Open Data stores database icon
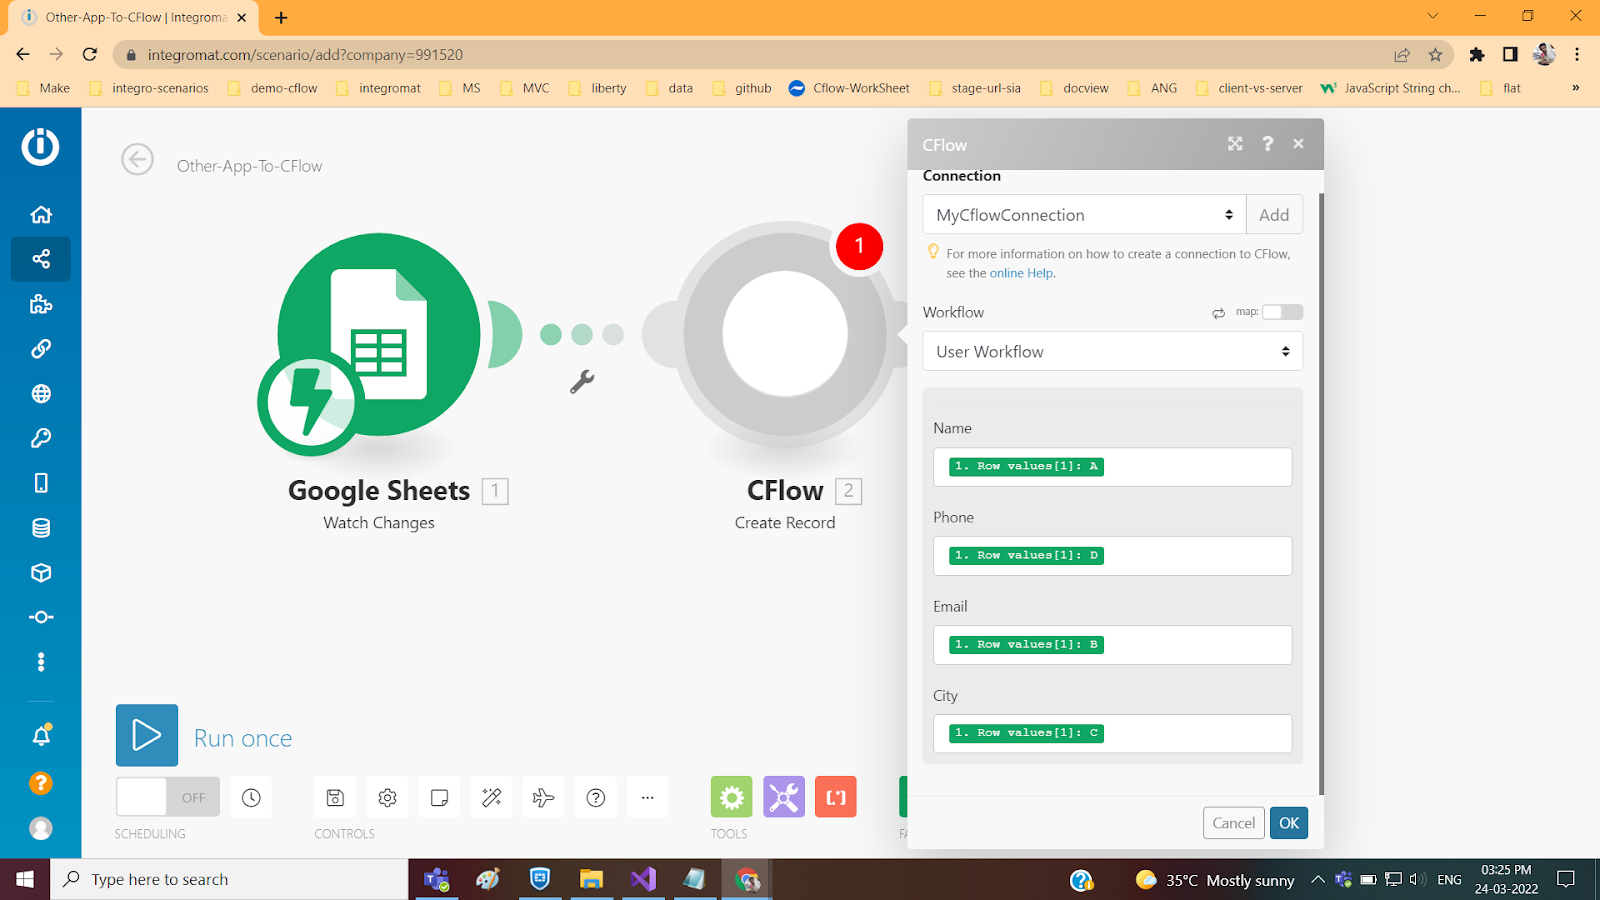Image resolution: width=1600 pixels, height=900 pixels. (41, 528)
